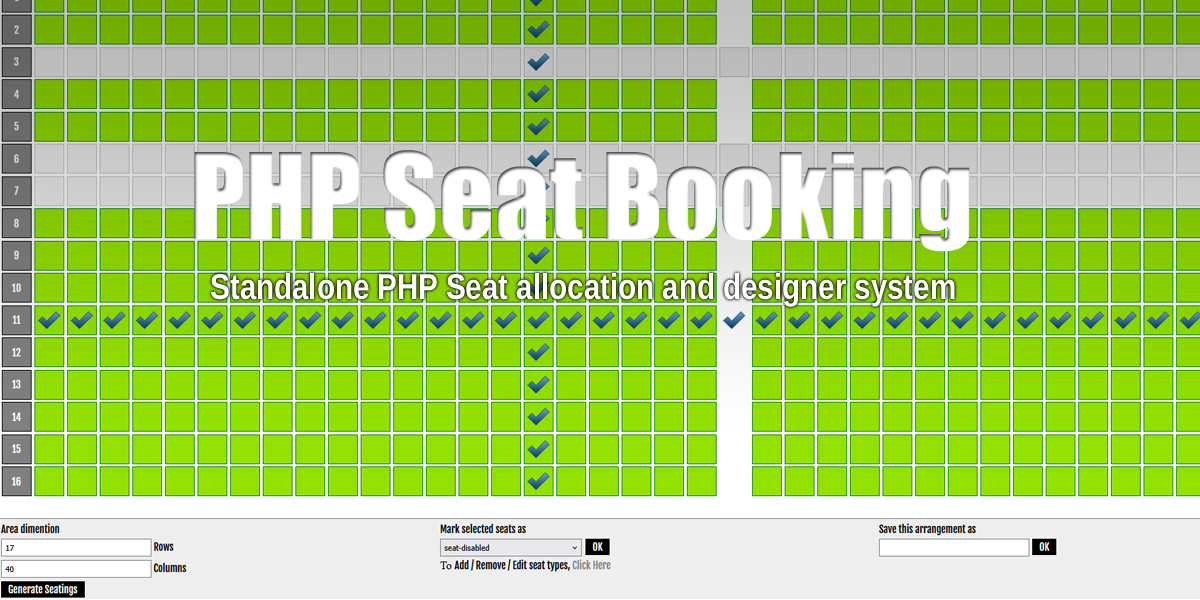The height and width of the screenshot is (600, 1200).
Task: Click the 'Click Here' link to edit seat types
Action: 592,565
